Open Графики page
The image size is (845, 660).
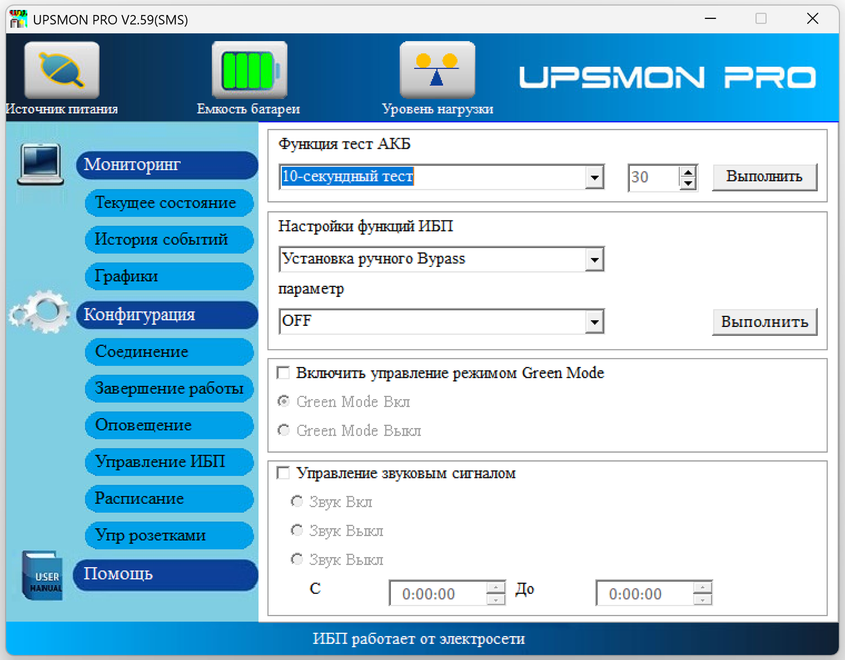[x=169, y=276]
